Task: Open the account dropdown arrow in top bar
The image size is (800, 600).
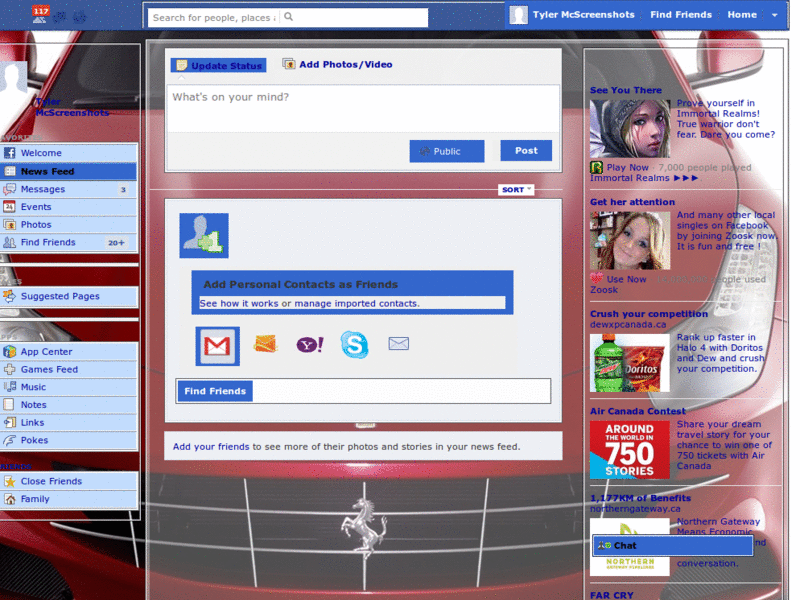Action: click(774, 15)
